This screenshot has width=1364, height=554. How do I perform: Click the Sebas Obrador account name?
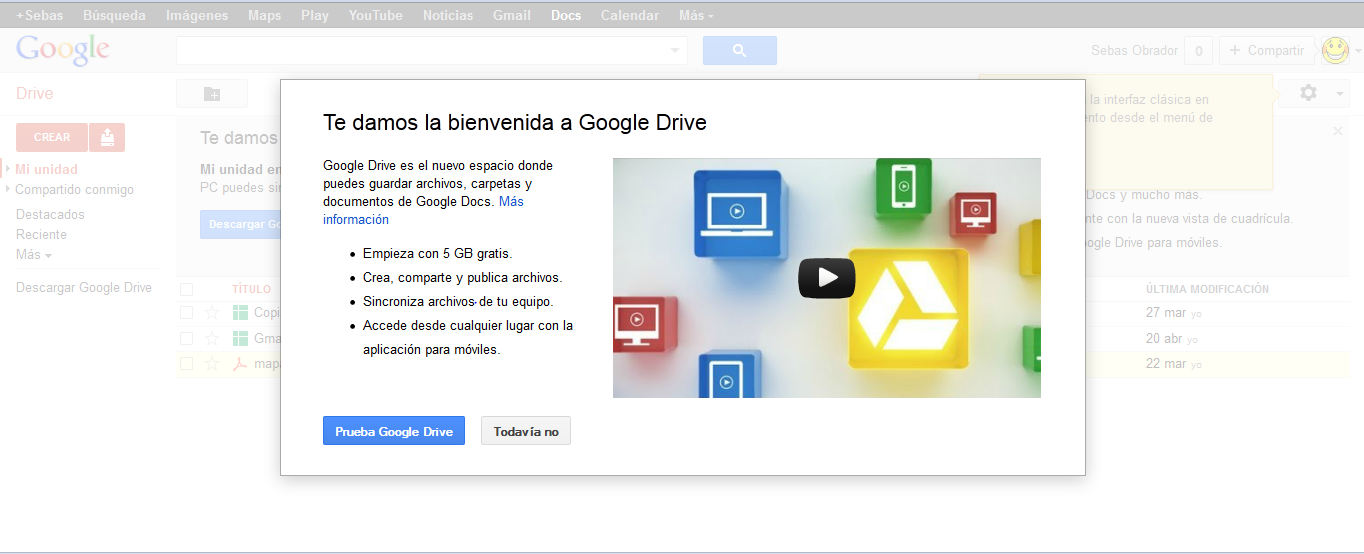[1134, 50]
